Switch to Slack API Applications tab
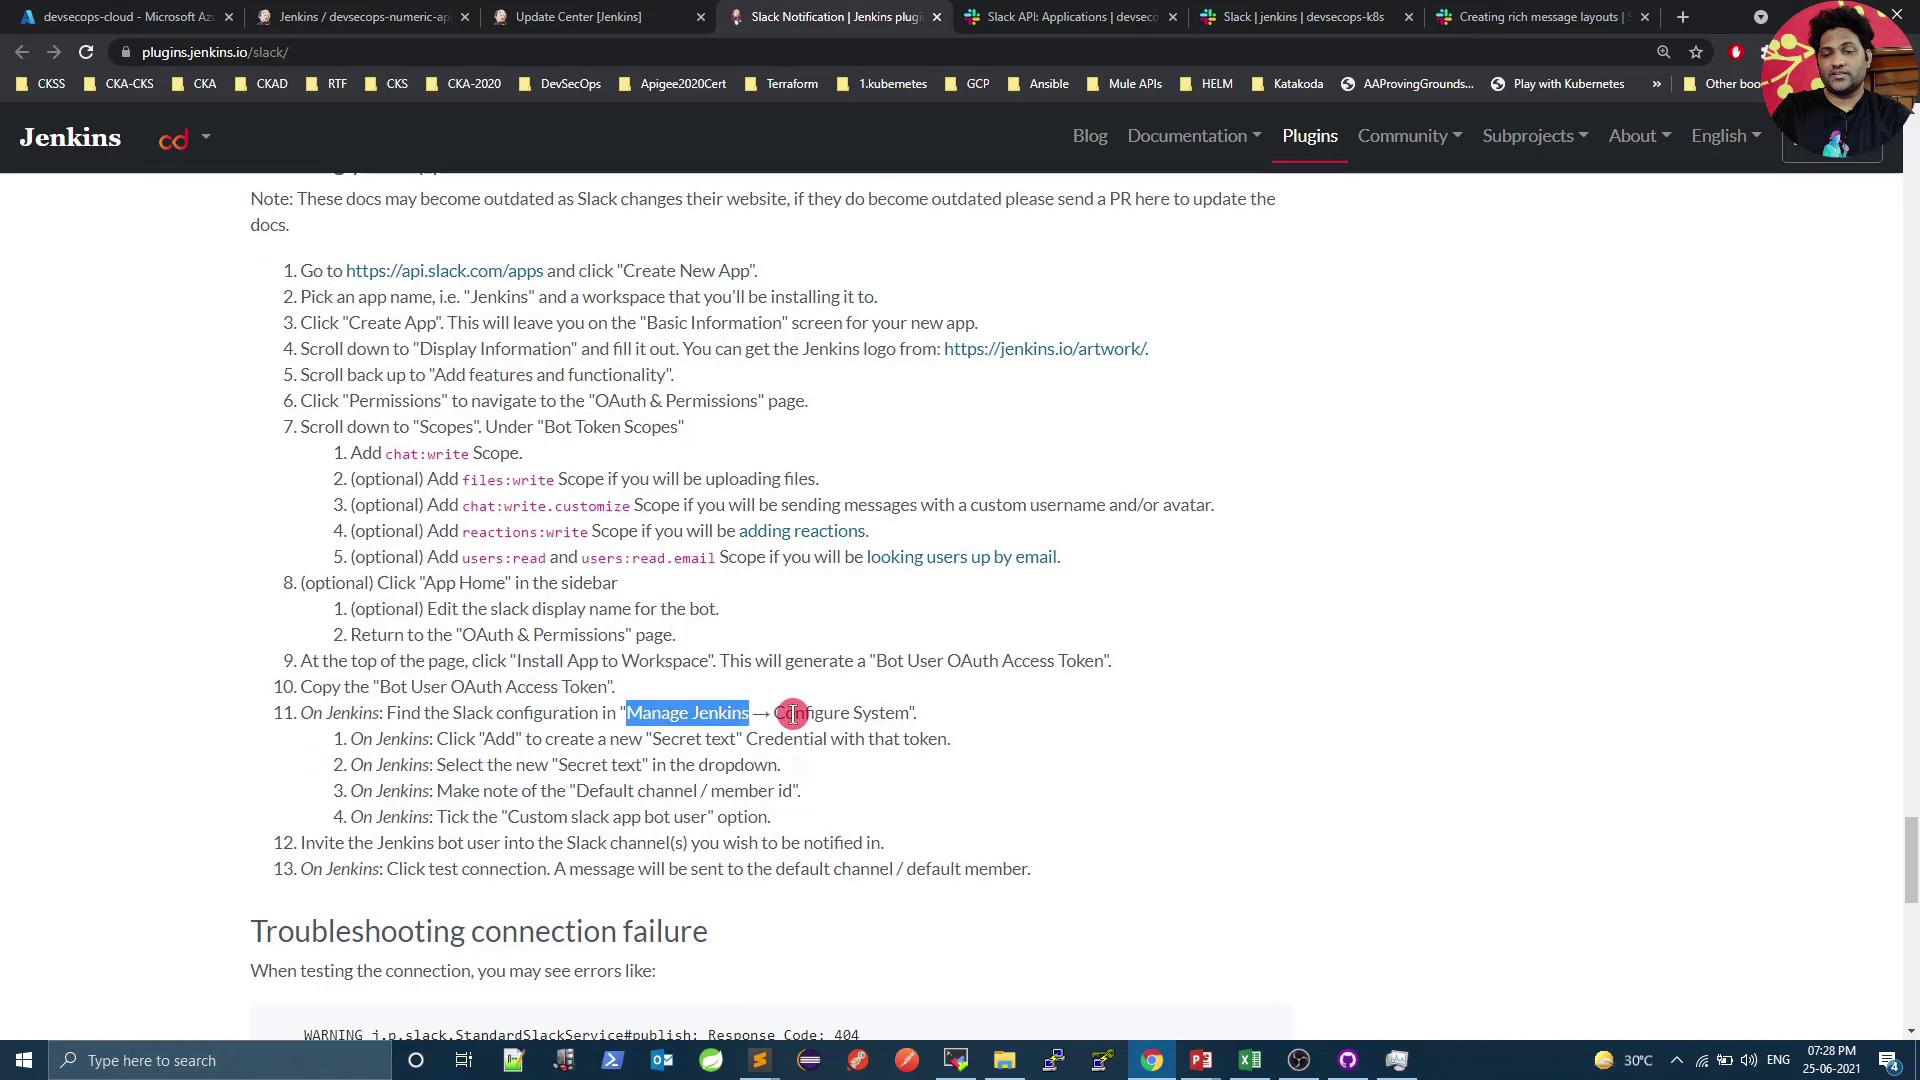Screen dimensions: 1920x1080 pyautogui.click(x=1070, y=17)
